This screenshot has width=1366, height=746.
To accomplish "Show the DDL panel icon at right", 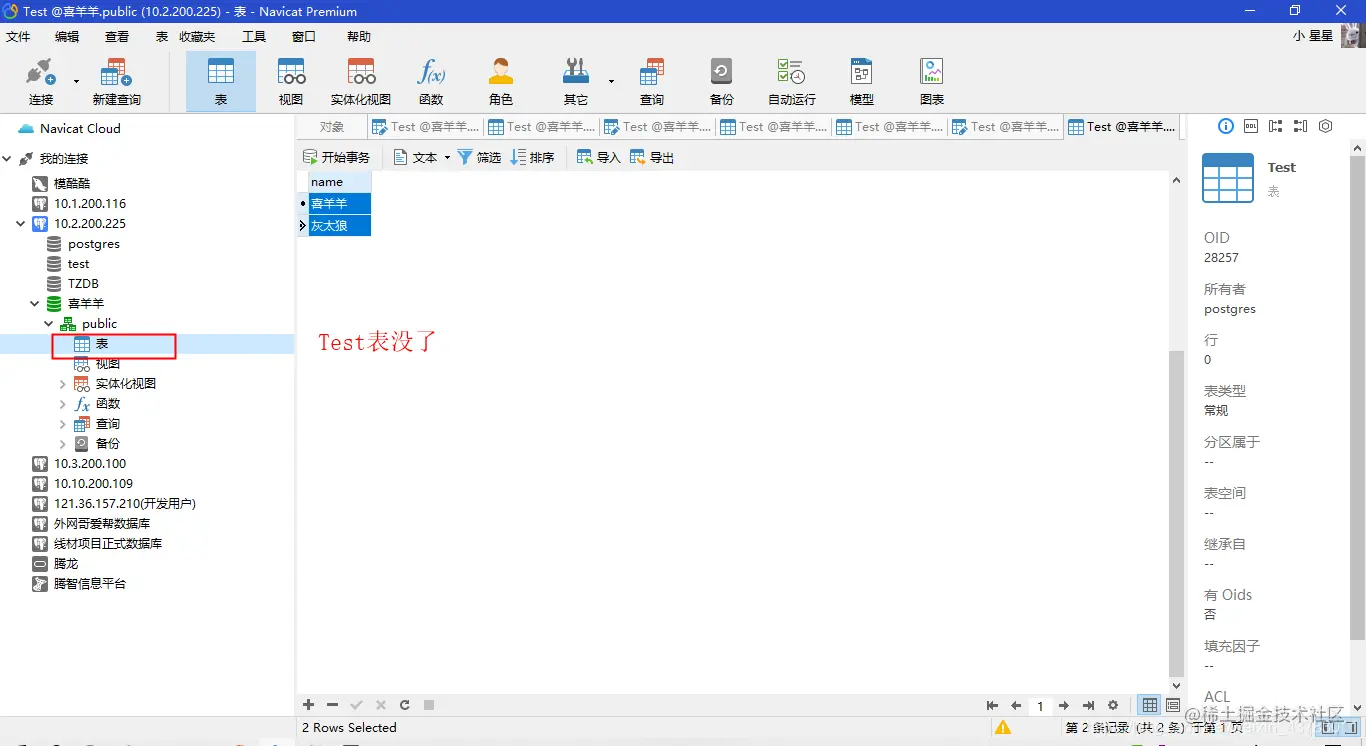I will (1251, 126).
